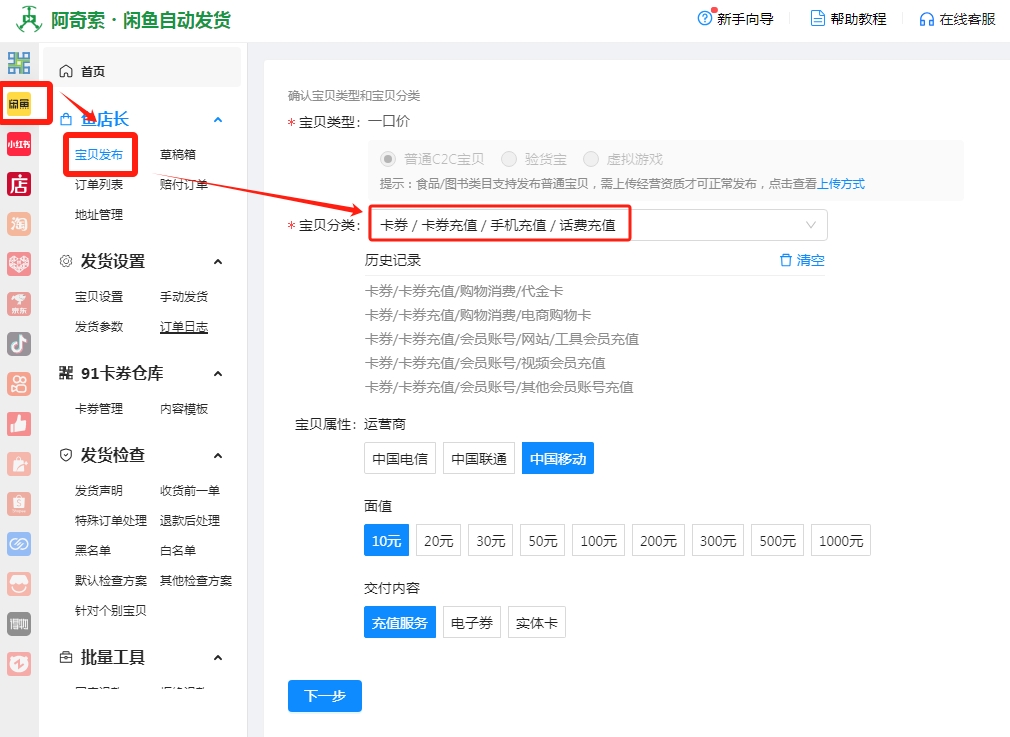
Task: Select the 10元 face value
Action: [386, 541]
